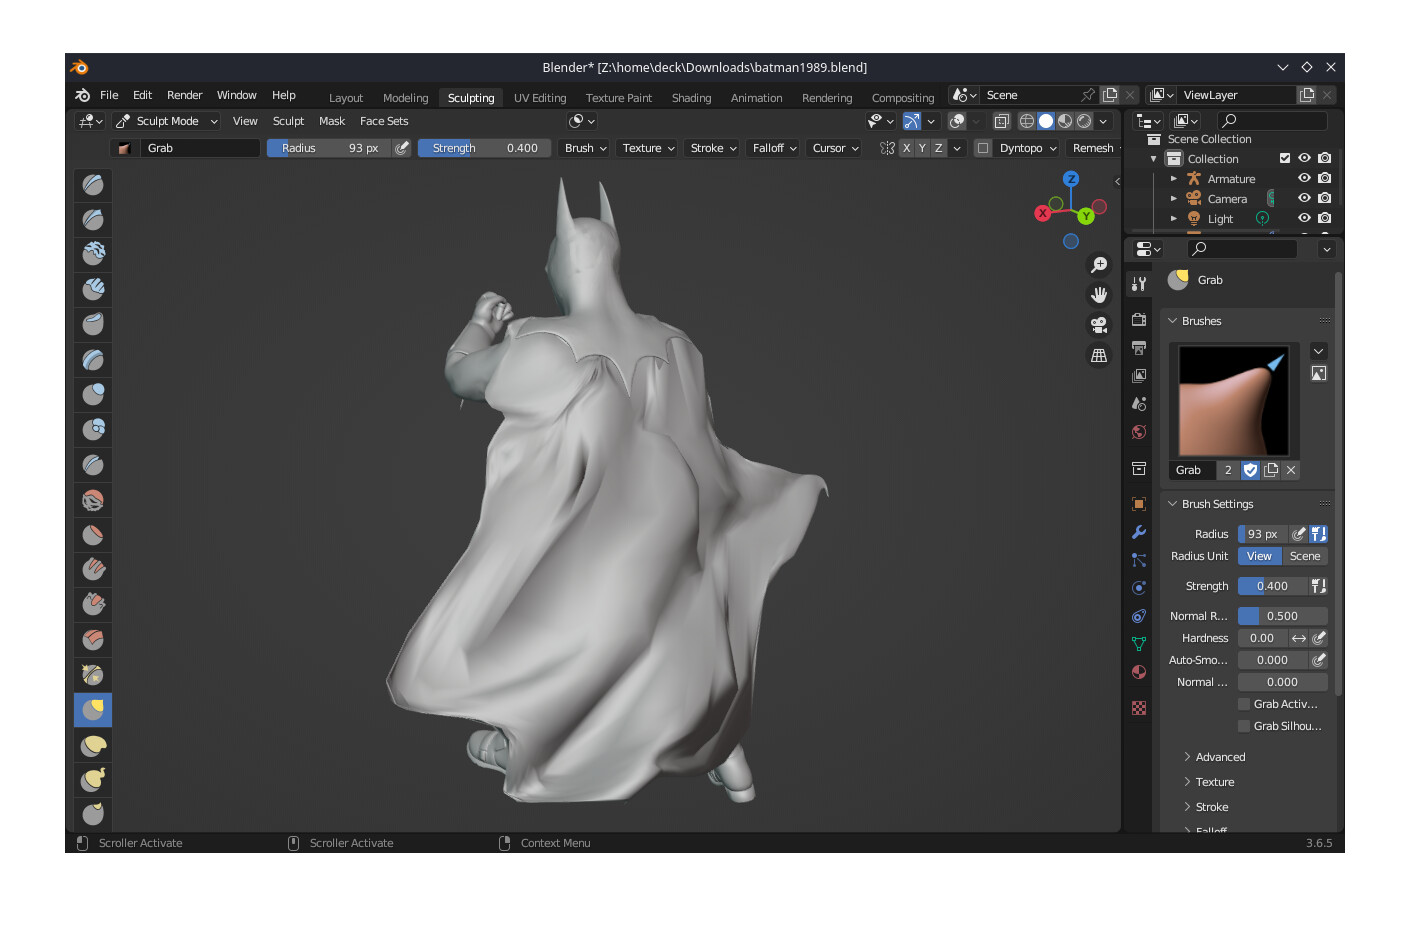Open viewport shading options dropdown arrow
The width and height of the screenshot is (1410, 930).
point(1103,121)
